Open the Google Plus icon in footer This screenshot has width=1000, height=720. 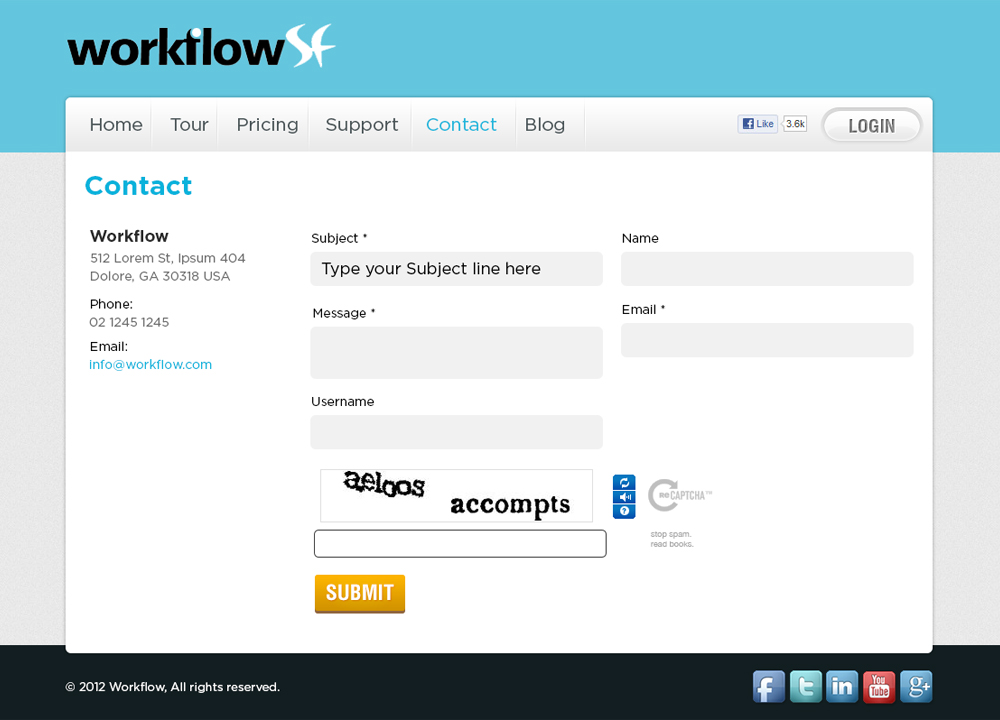[x=916, y=687]
